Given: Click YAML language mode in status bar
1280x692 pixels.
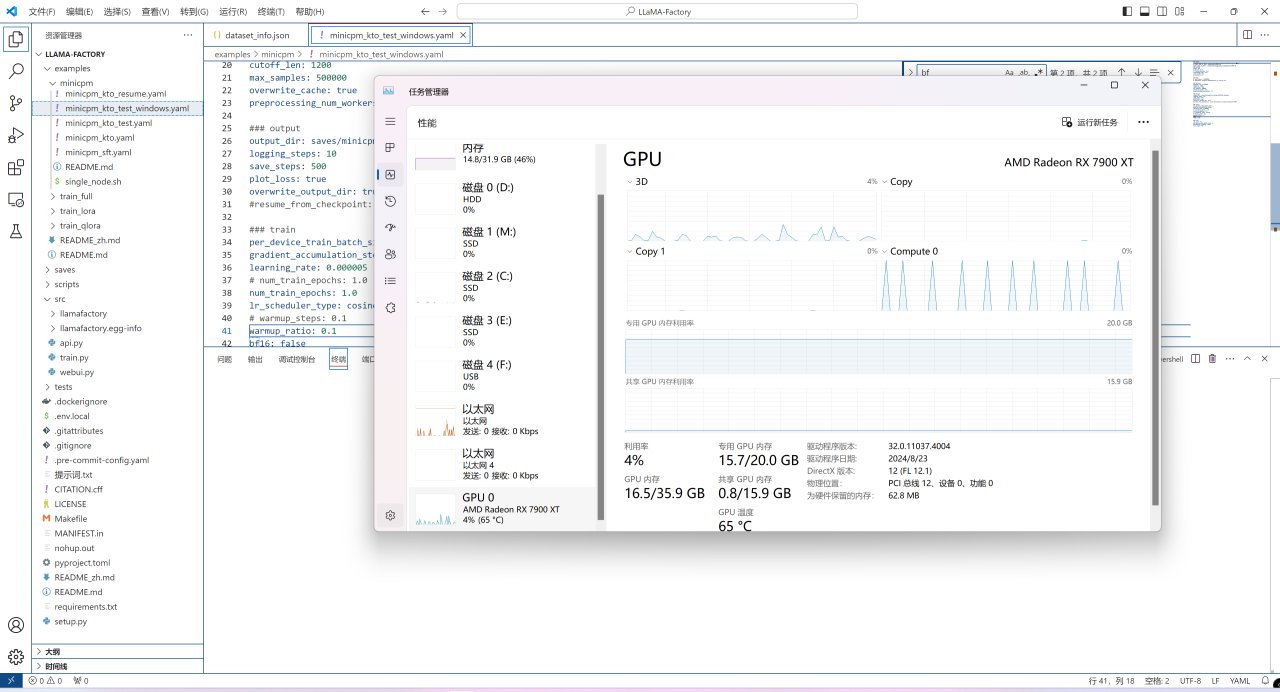Looking at the screenshot, I should tap(1240, 681).
